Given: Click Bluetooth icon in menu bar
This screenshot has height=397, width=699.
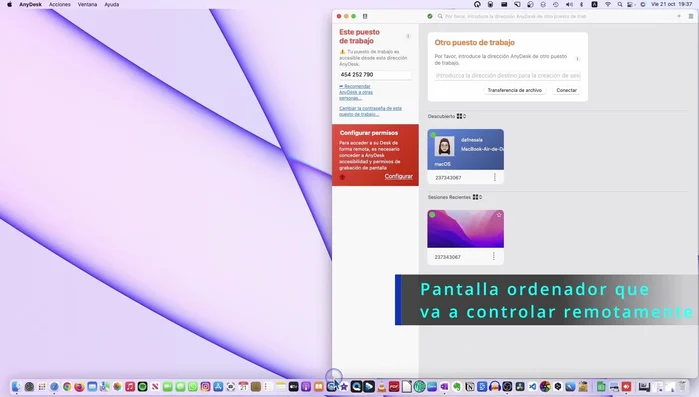Looking at the screenshot, I should [581, 4].
